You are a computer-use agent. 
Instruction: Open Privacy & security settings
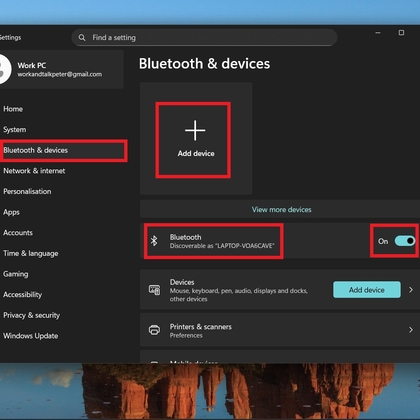tap(32, 315)
